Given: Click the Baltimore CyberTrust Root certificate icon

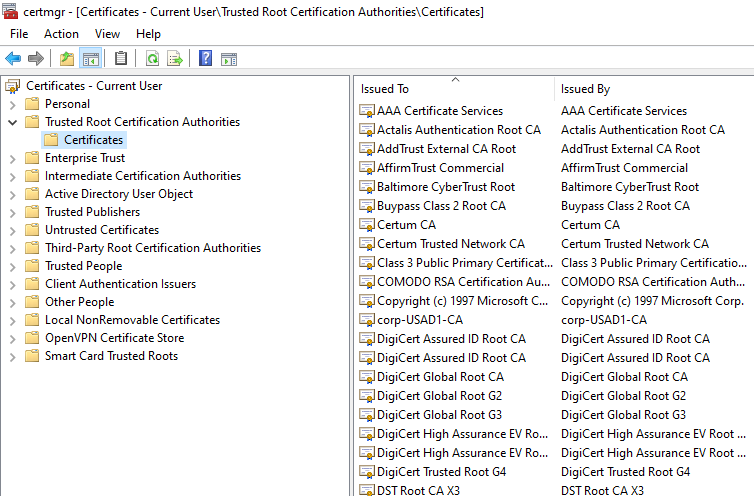Looking at the screenshot, I should 367,187.
